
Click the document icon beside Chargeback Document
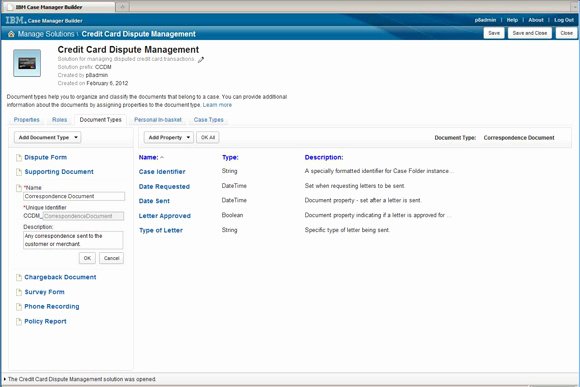19,277
